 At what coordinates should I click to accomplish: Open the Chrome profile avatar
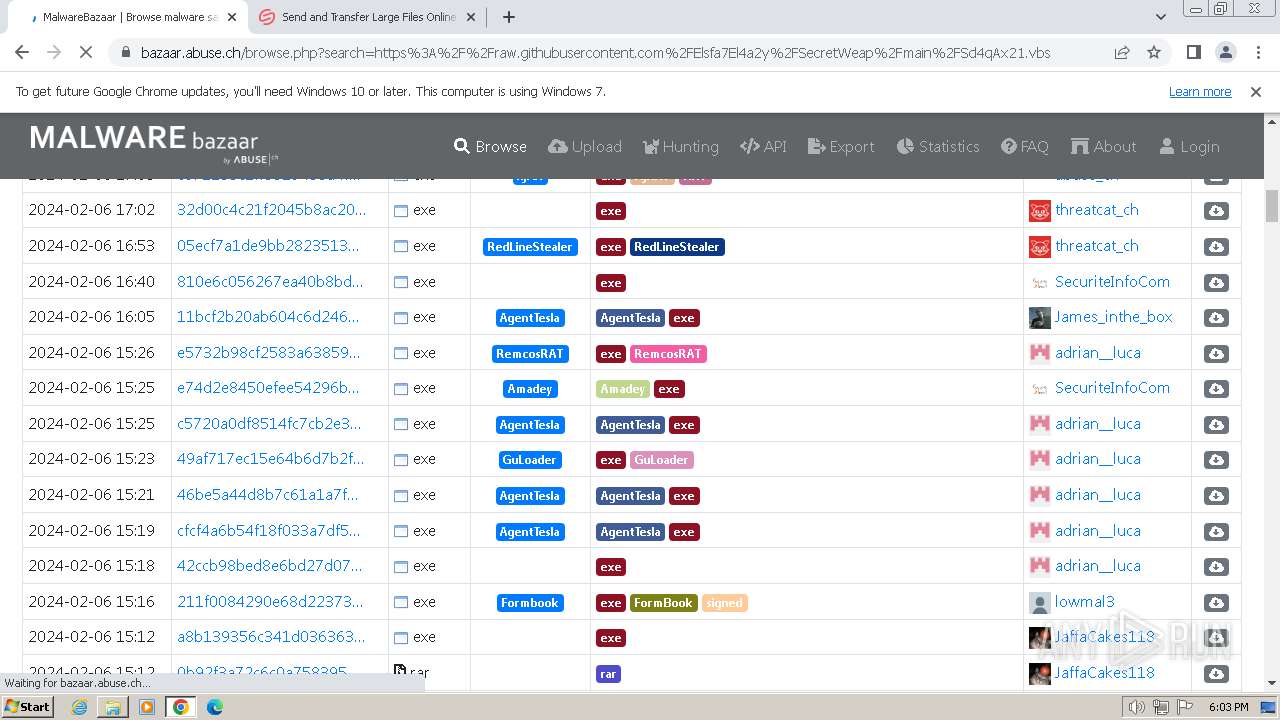[x=1226, y=52]
